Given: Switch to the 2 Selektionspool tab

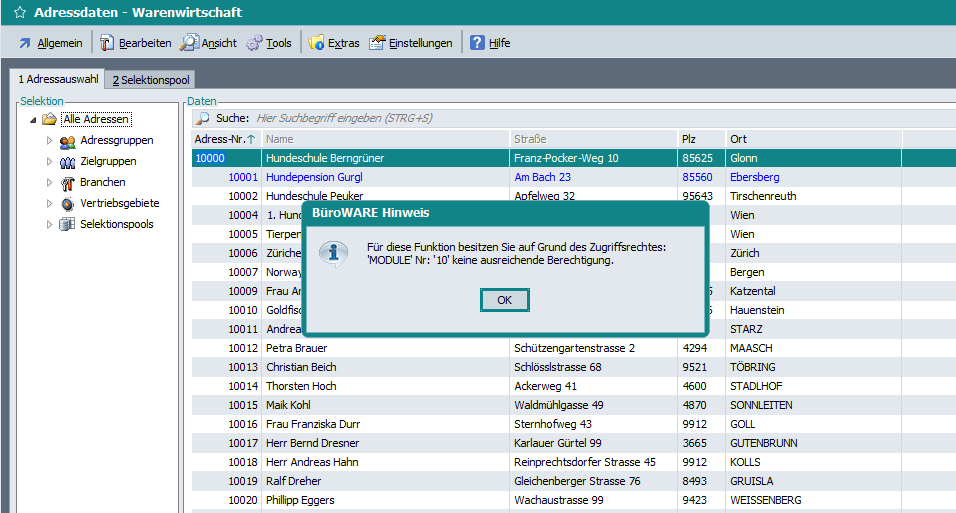Looking at the screenshot, I should pyautogui.click(x=150, y=80).
